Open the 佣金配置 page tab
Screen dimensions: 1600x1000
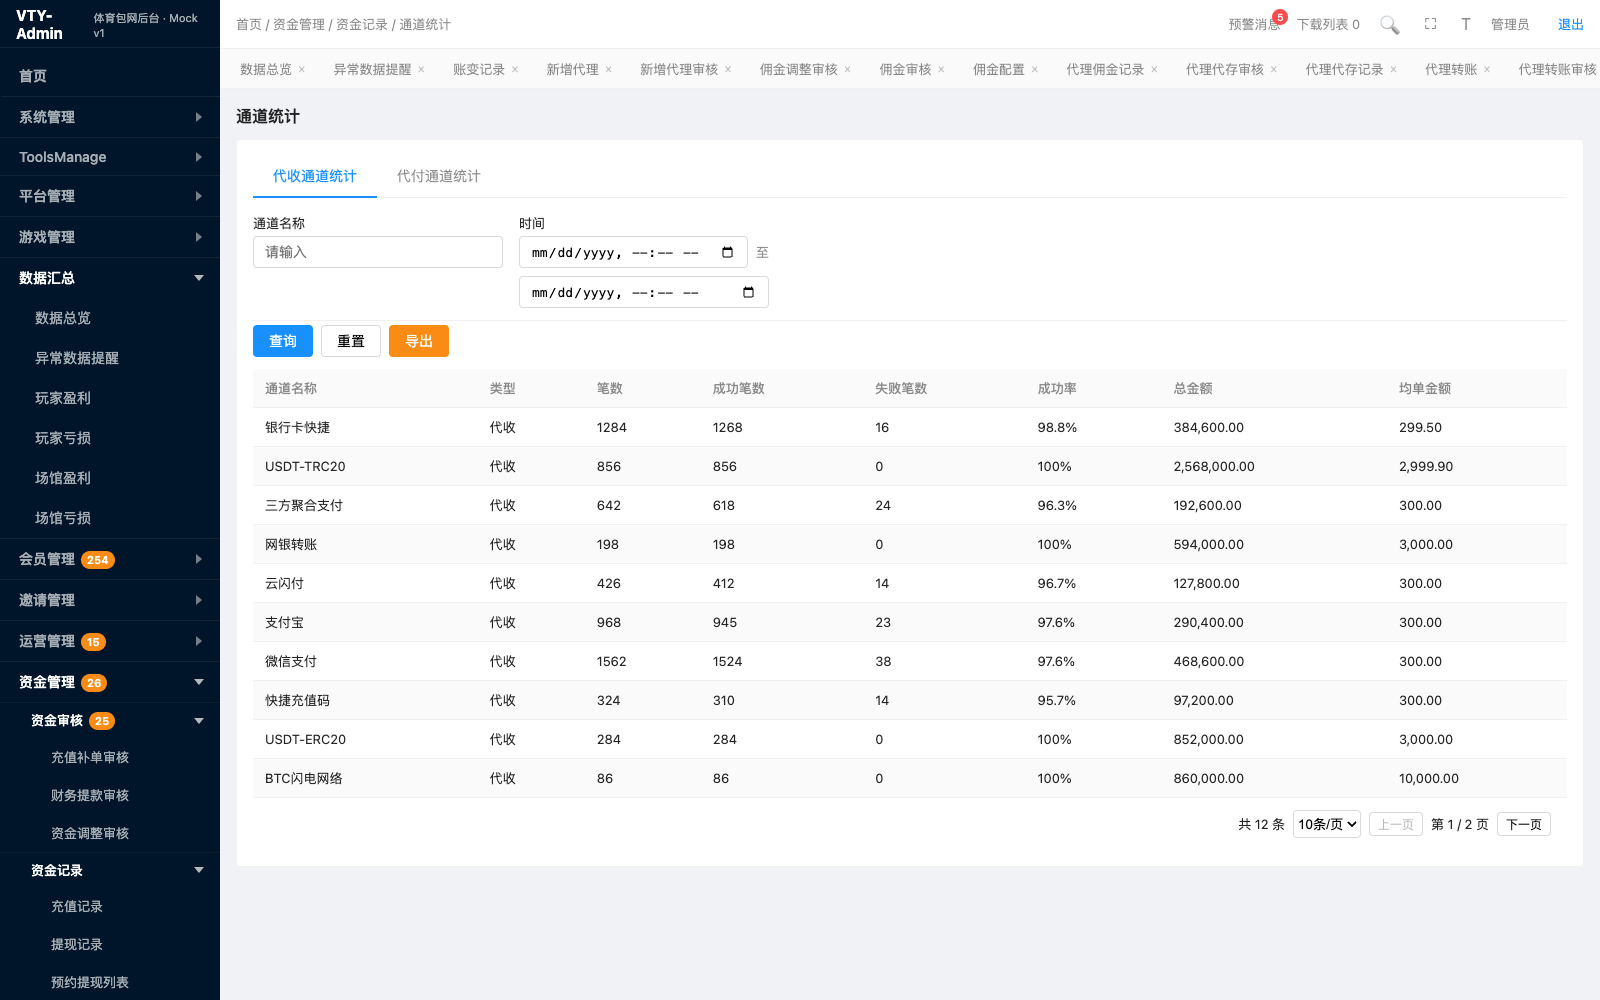pyautogui.click(x=998, y=69)
